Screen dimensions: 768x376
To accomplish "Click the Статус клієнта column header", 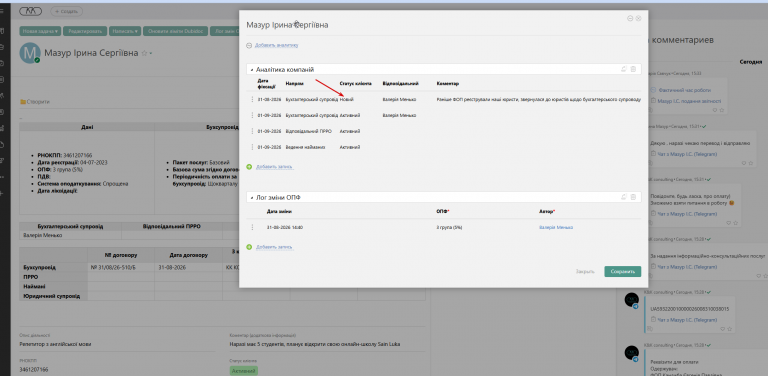I will (356, 84).
